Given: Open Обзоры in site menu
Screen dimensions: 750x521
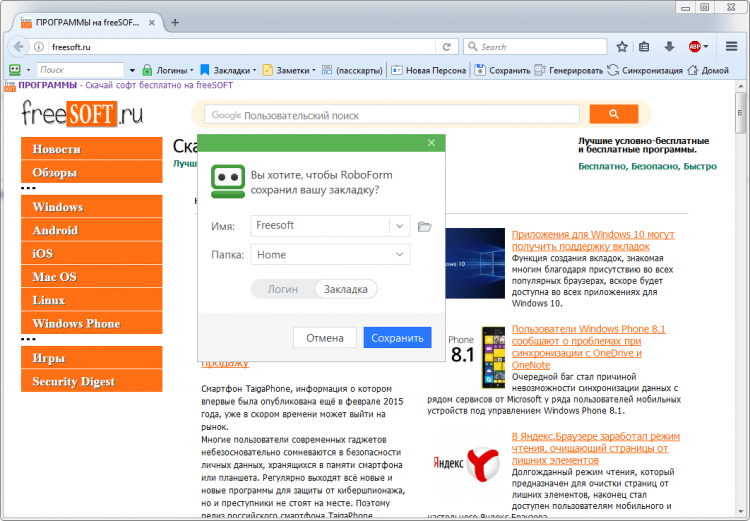Looking at the screenshot, I should pos(92,172).
